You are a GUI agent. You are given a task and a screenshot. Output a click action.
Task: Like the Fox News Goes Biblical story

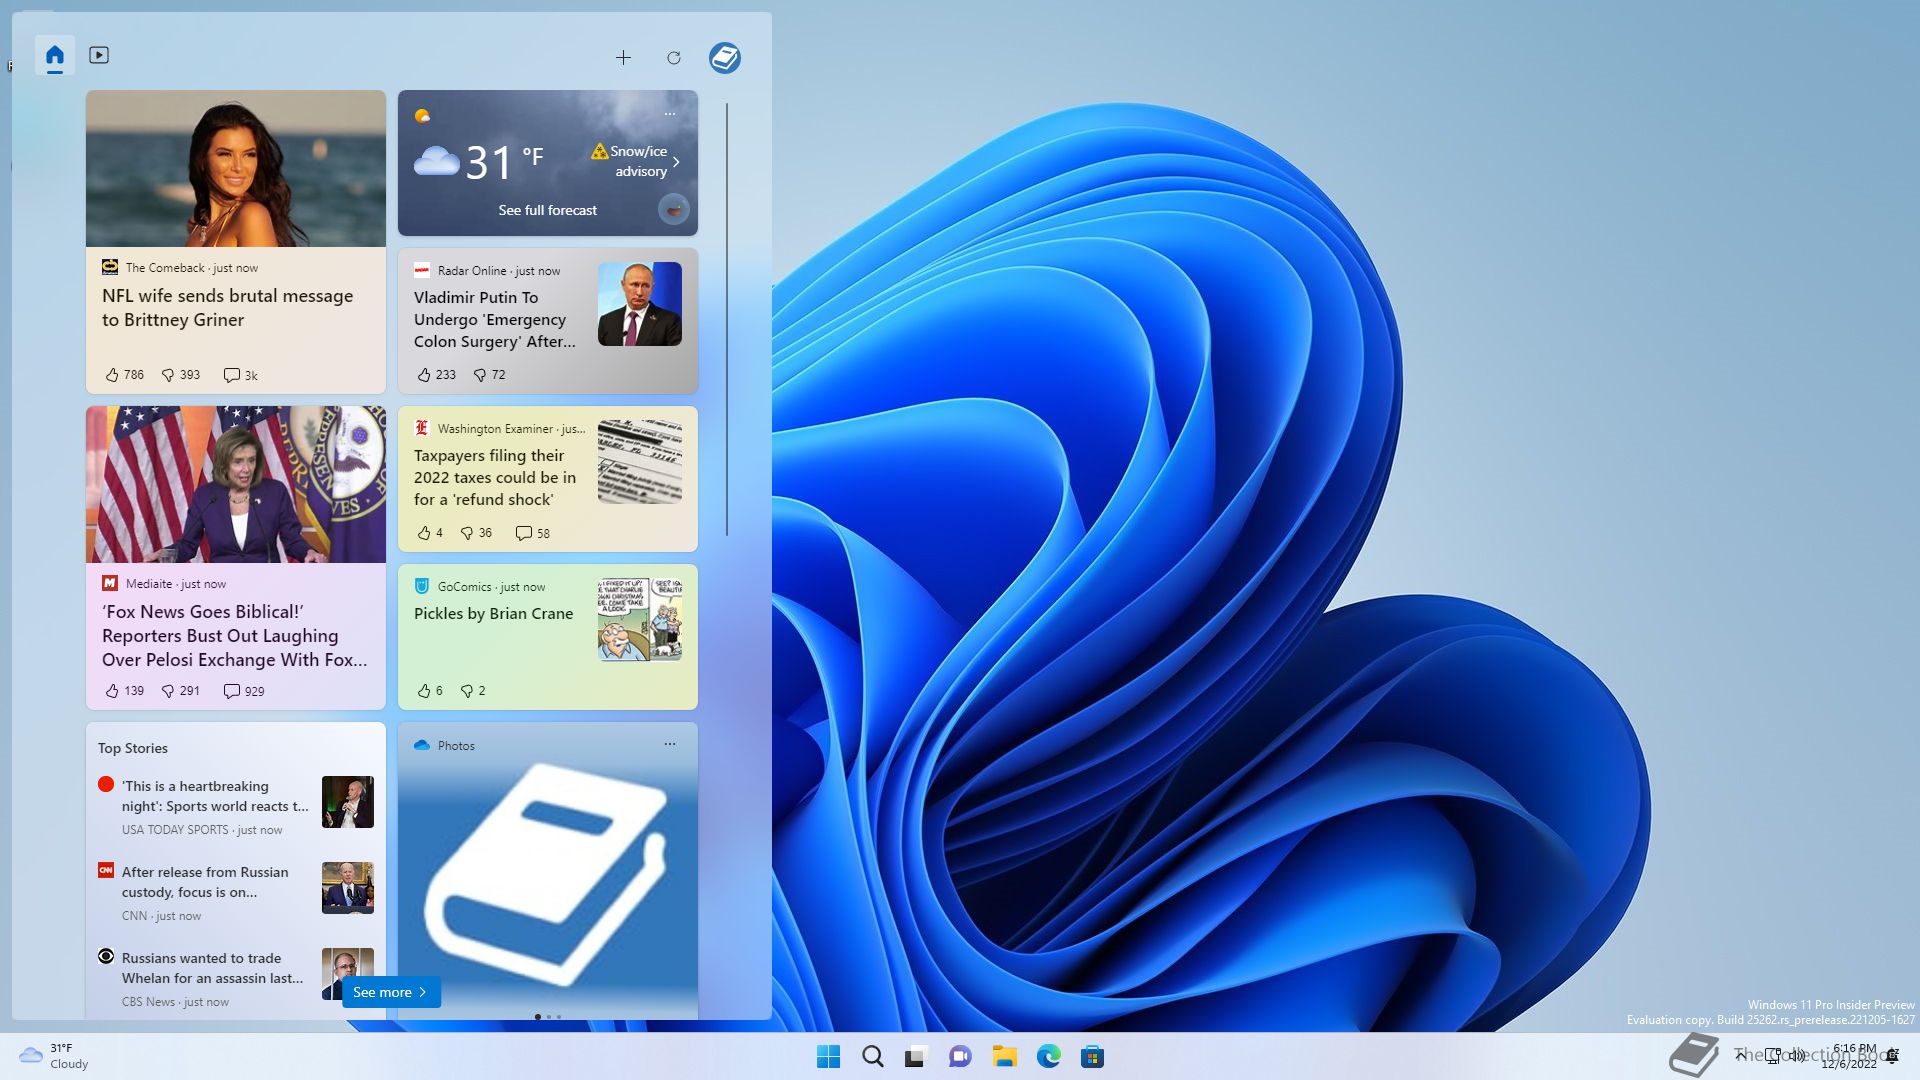pyautogui.click(x=124, y=691)
